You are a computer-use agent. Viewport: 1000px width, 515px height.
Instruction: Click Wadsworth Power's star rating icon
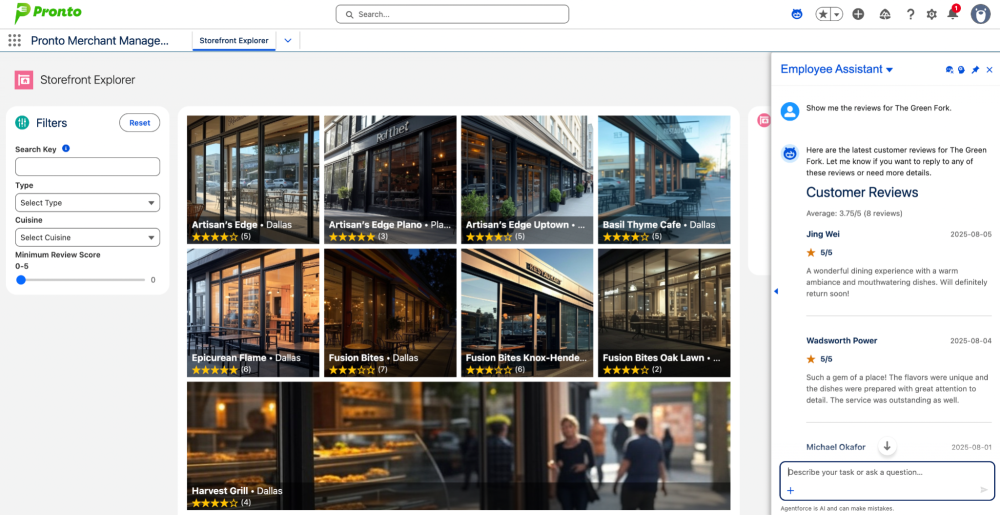811,359
